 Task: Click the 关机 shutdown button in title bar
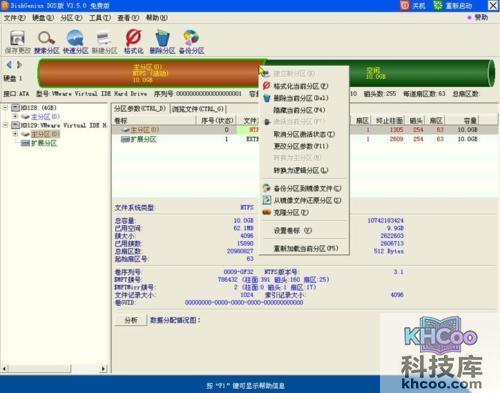pyautogui.click(x=413, y=5)
